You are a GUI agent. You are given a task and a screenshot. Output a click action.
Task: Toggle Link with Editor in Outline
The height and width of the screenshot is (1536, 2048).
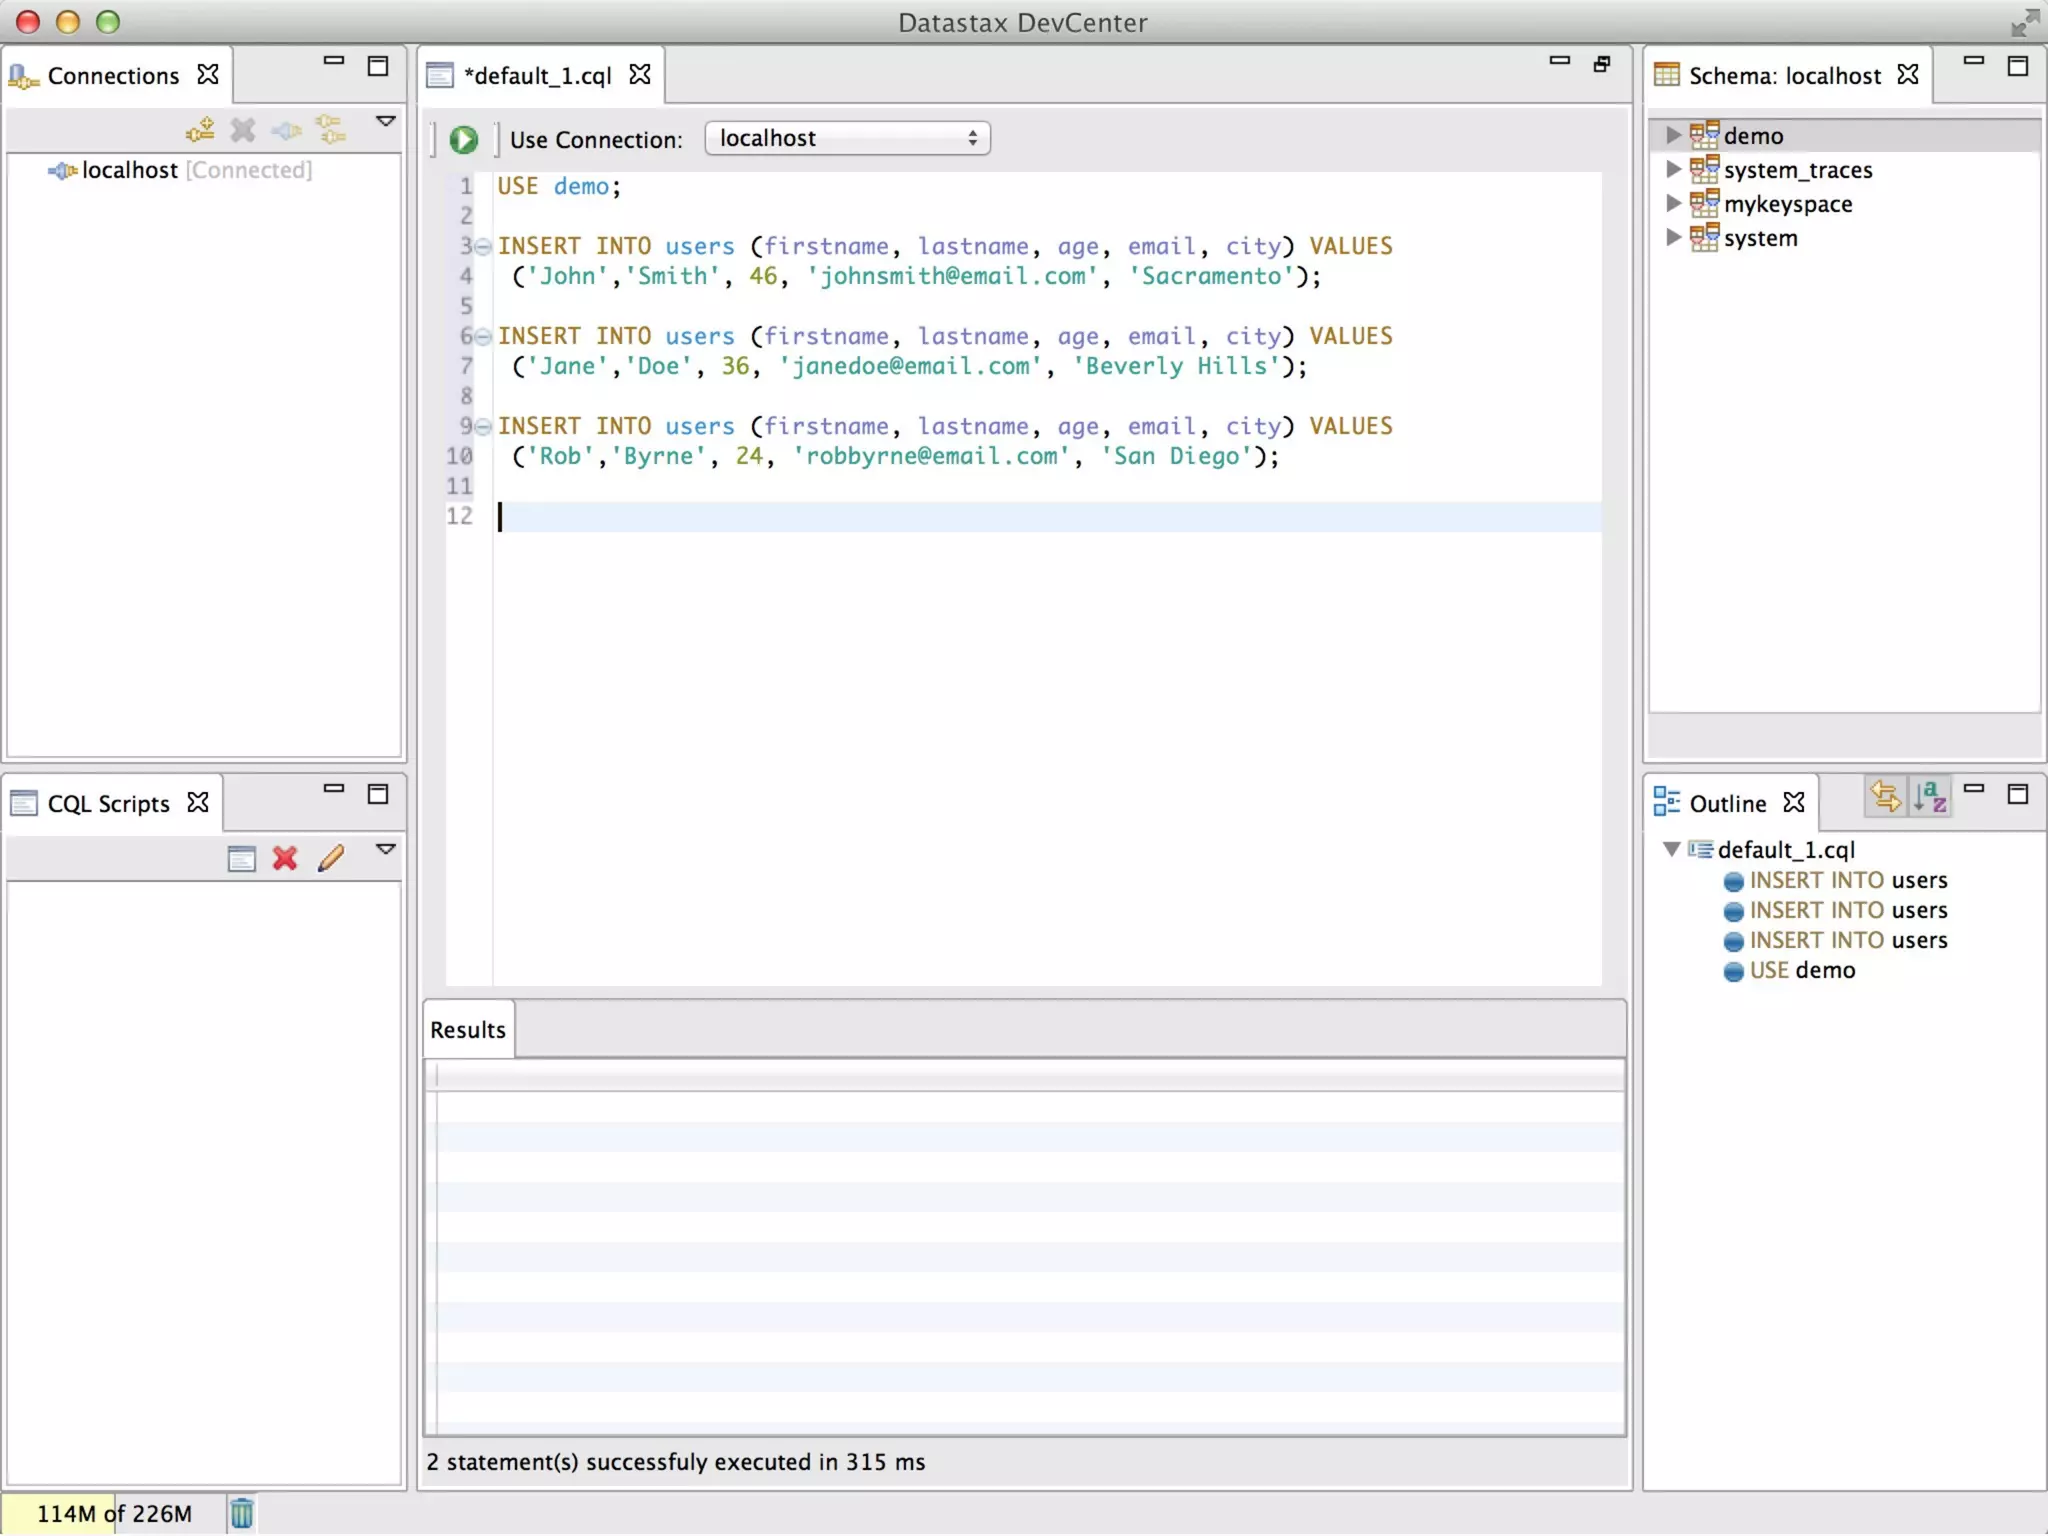point(1885,797)
